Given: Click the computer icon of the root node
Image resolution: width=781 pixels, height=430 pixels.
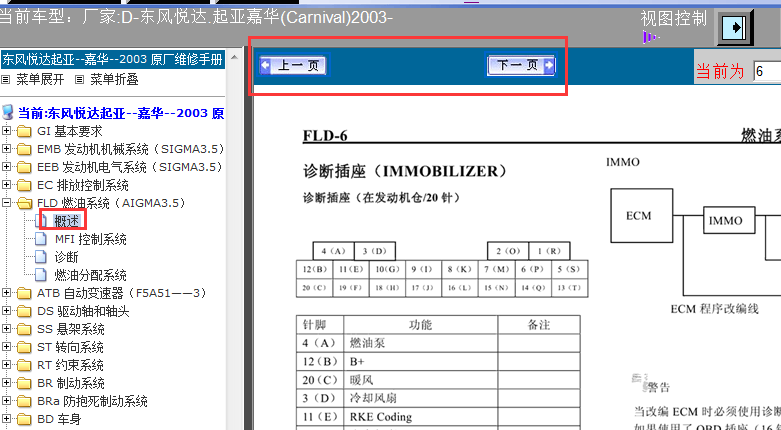Looking at the screenshot, I should tap(8, 112).
